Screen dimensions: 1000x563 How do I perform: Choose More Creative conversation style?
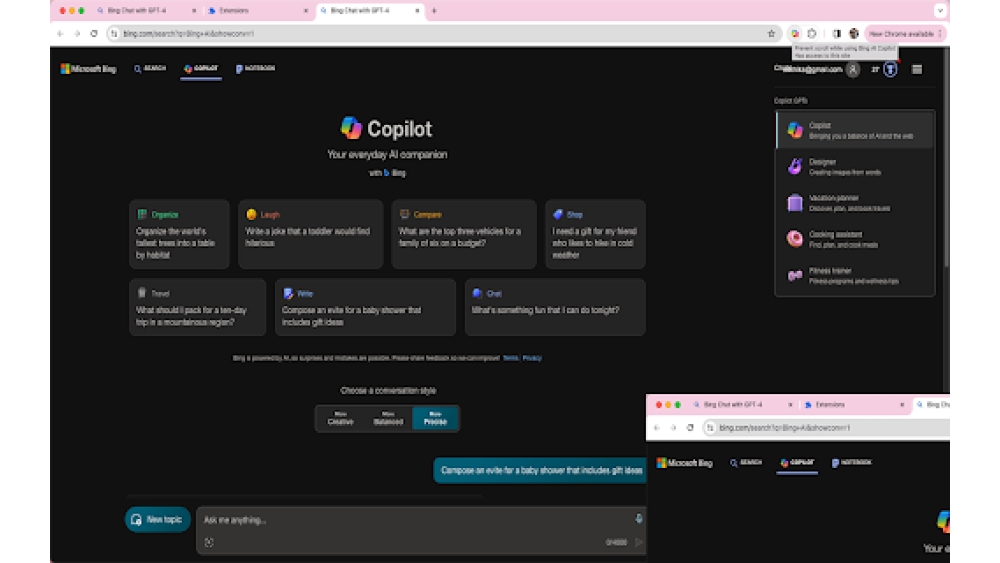coord(341,418)
